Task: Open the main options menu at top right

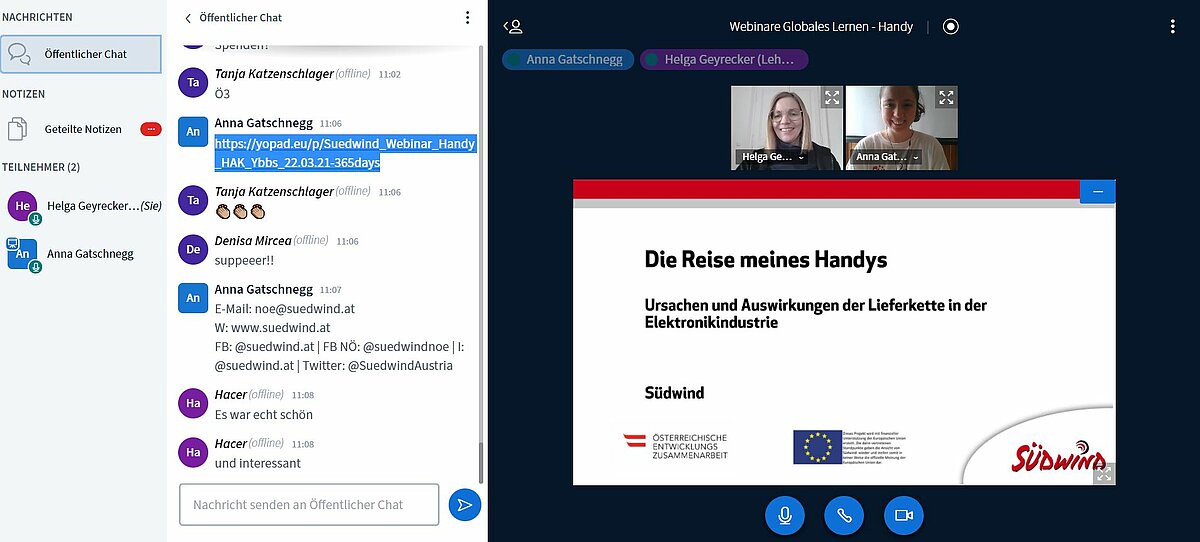Action: click(1172, 27)
